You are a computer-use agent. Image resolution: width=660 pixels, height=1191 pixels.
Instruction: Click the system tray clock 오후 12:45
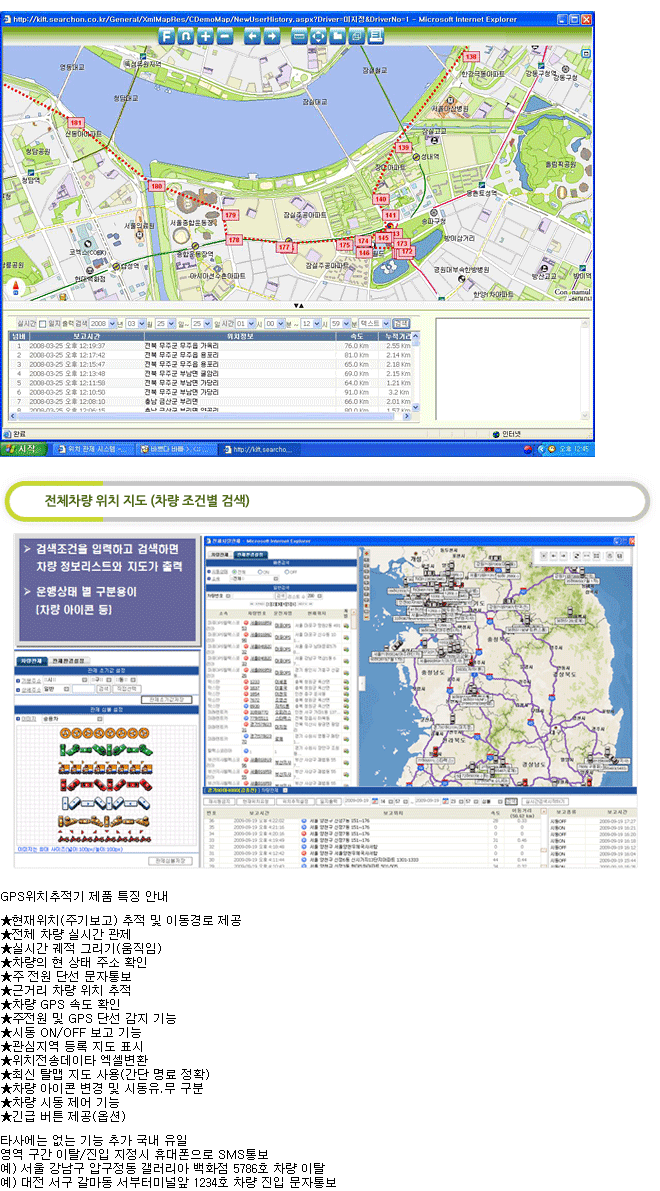coord(574,449)
